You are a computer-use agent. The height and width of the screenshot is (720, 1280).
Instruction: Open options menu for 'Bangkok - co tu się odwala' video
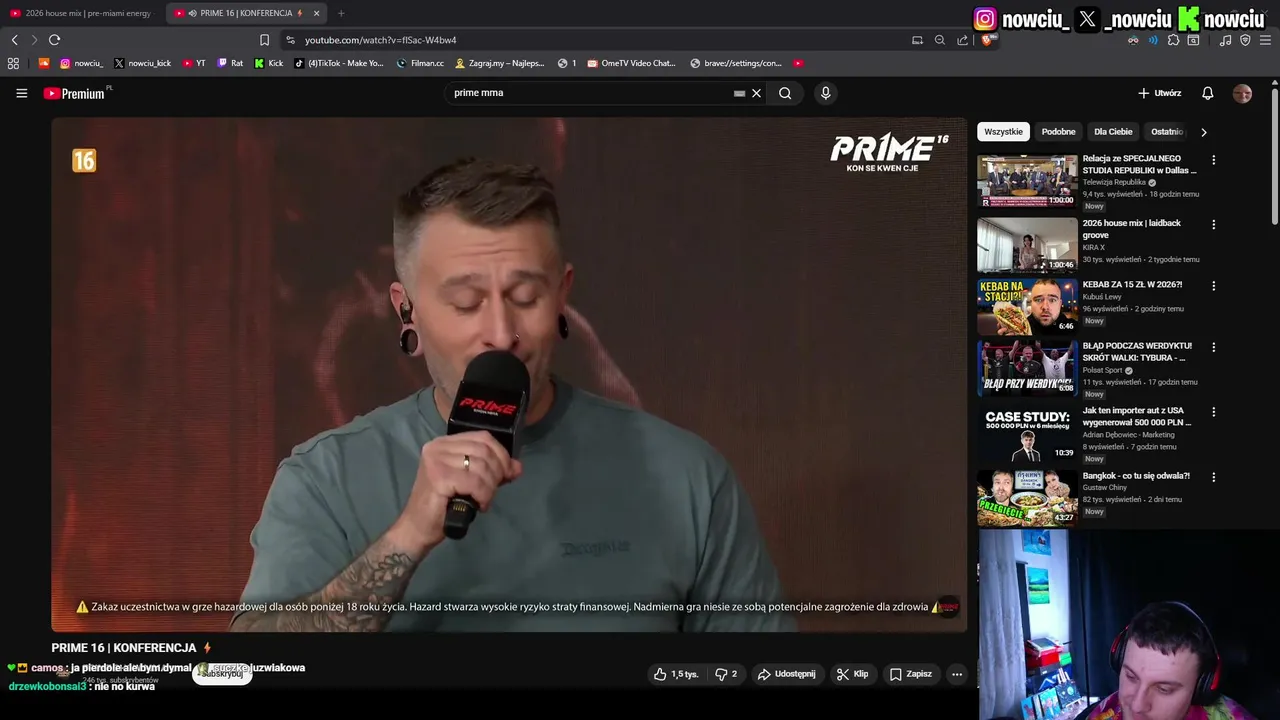[x=1213, y=477]
